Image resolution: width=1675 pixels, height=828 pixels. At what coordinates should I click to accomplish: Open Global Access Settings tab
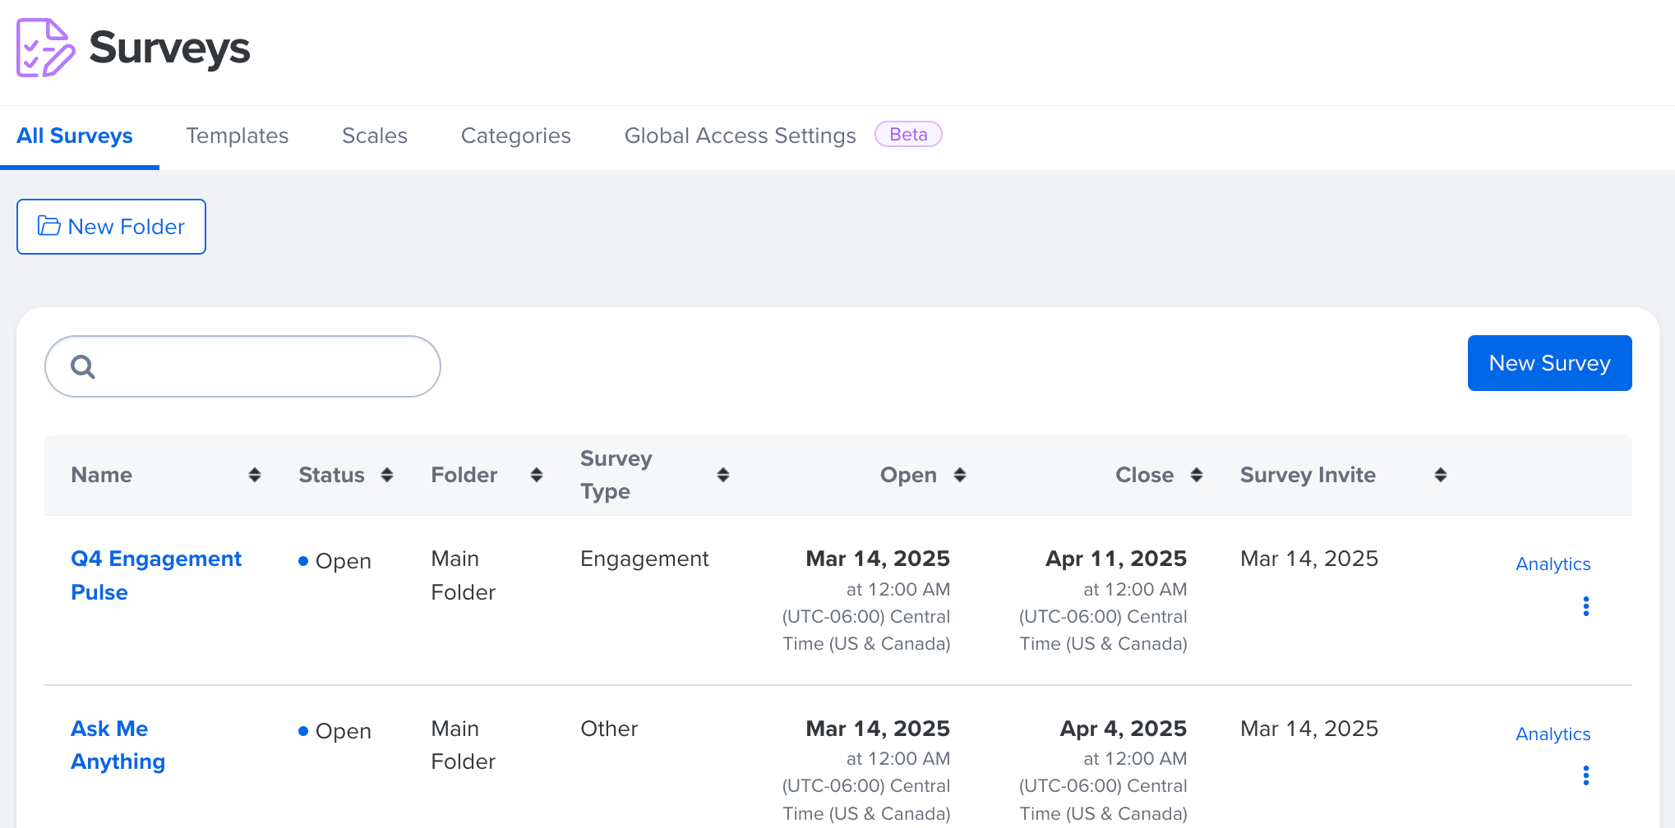point(739,136)
